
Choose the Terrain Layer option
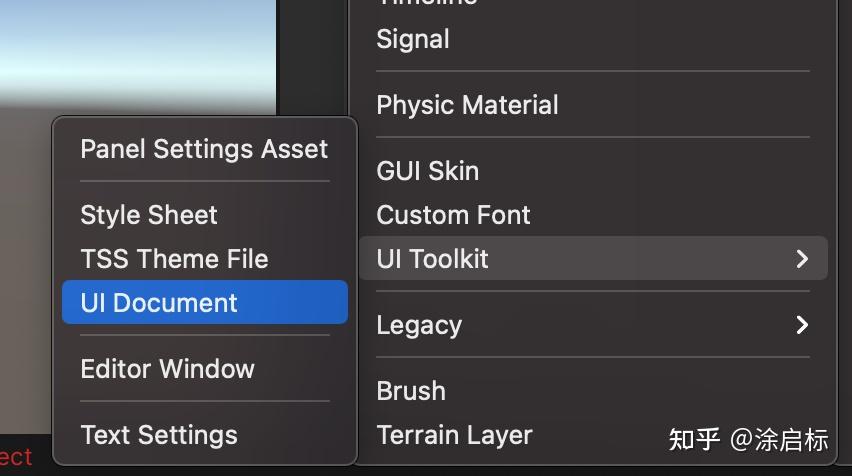(x=454, y=435)
